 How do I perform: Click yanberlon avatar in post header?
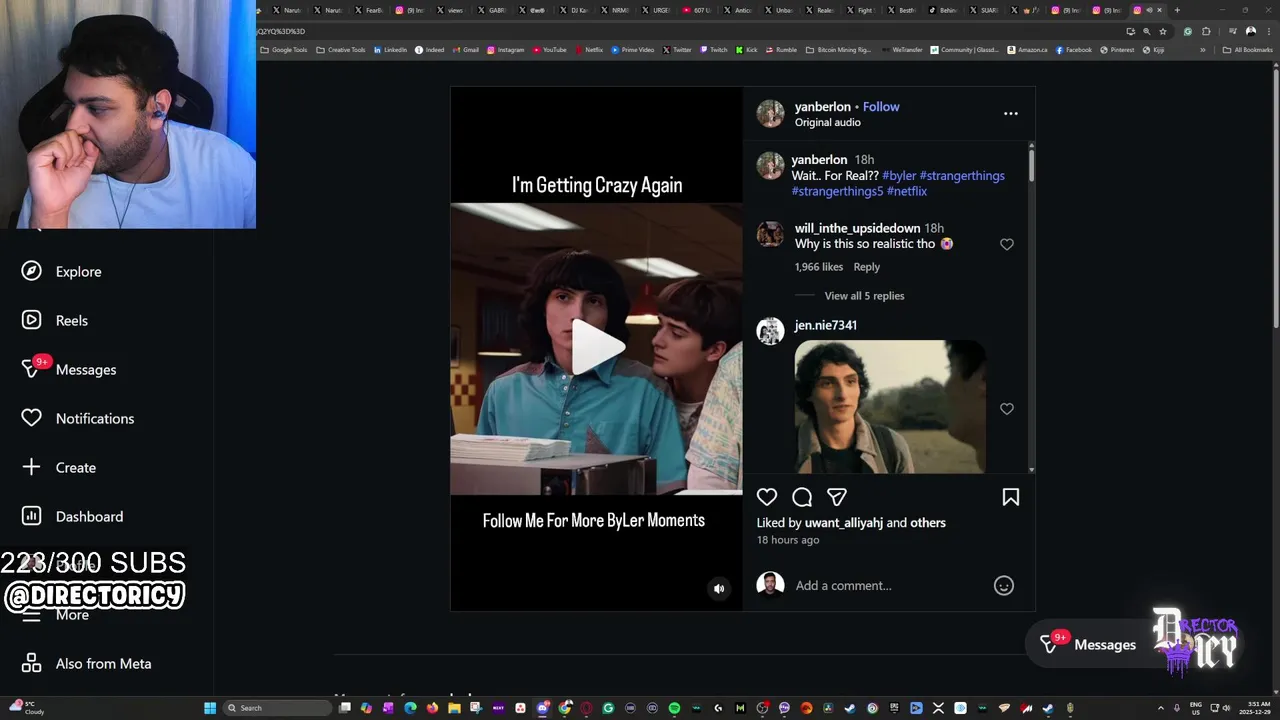pos(770,114)
